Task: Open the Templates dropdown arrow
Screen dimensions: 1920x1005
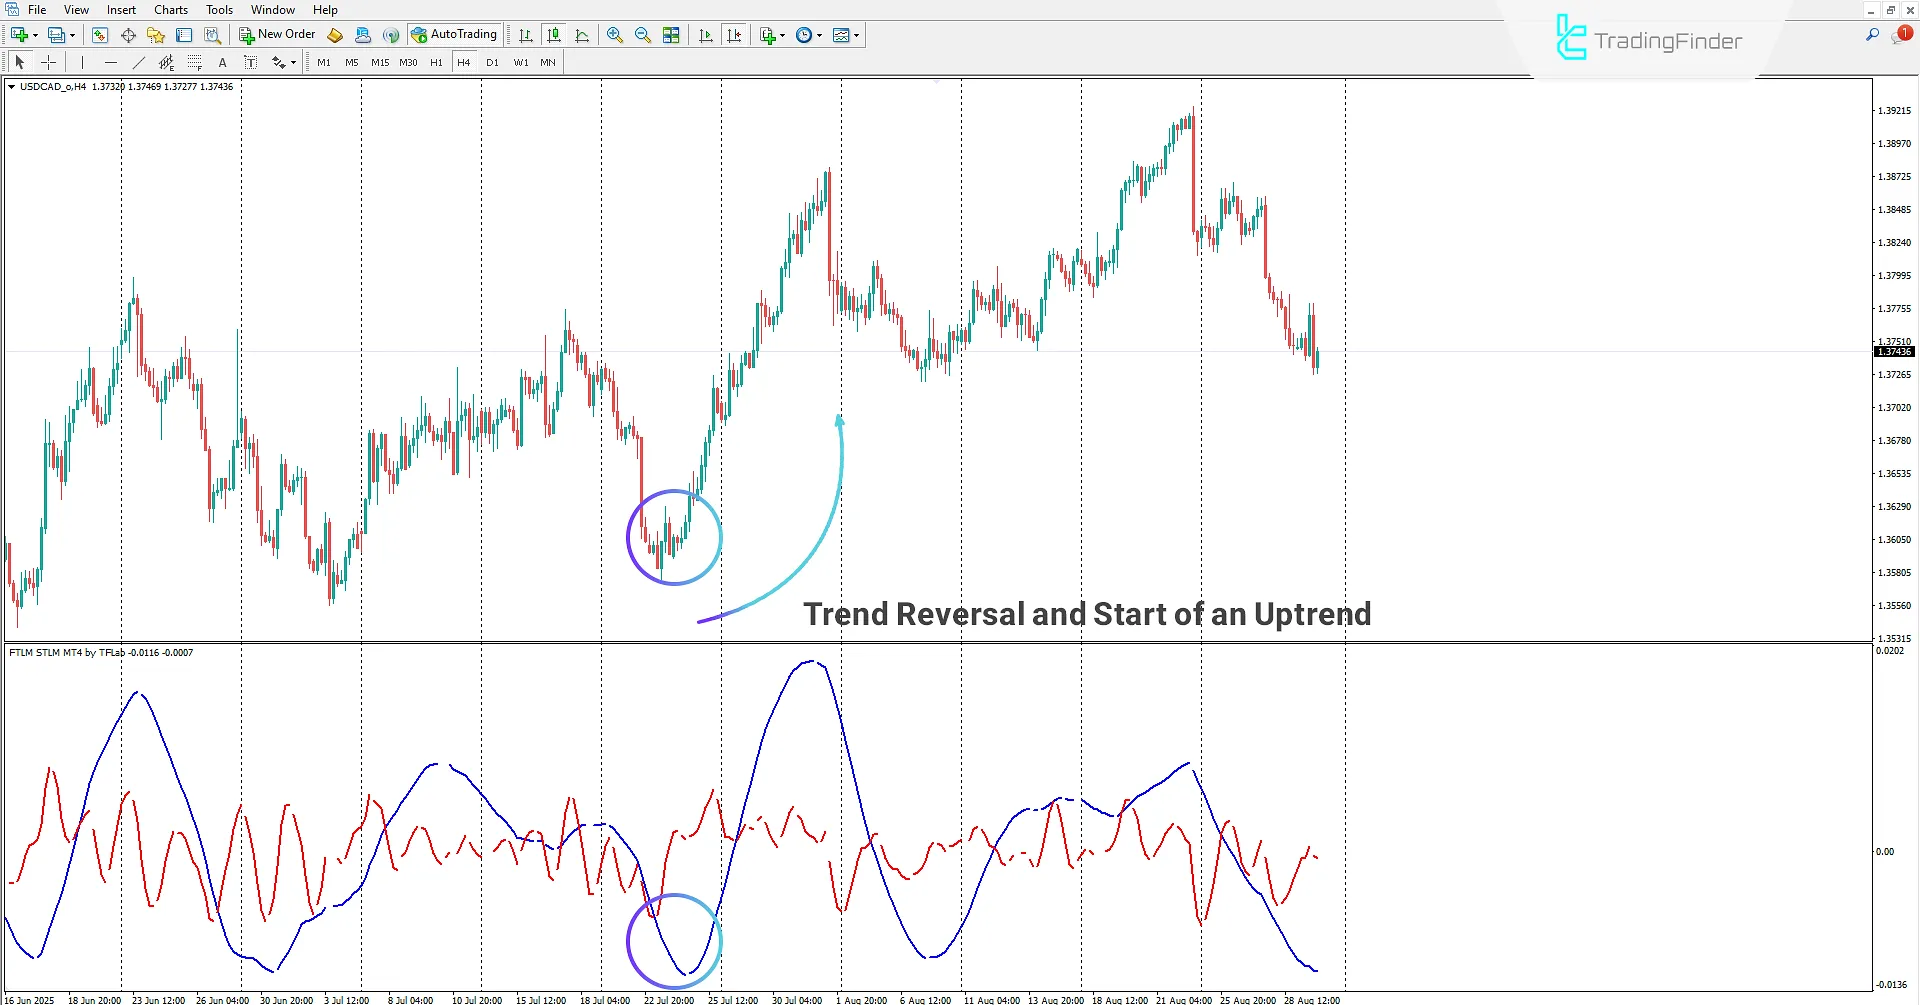Action: [x=856, y=35]
